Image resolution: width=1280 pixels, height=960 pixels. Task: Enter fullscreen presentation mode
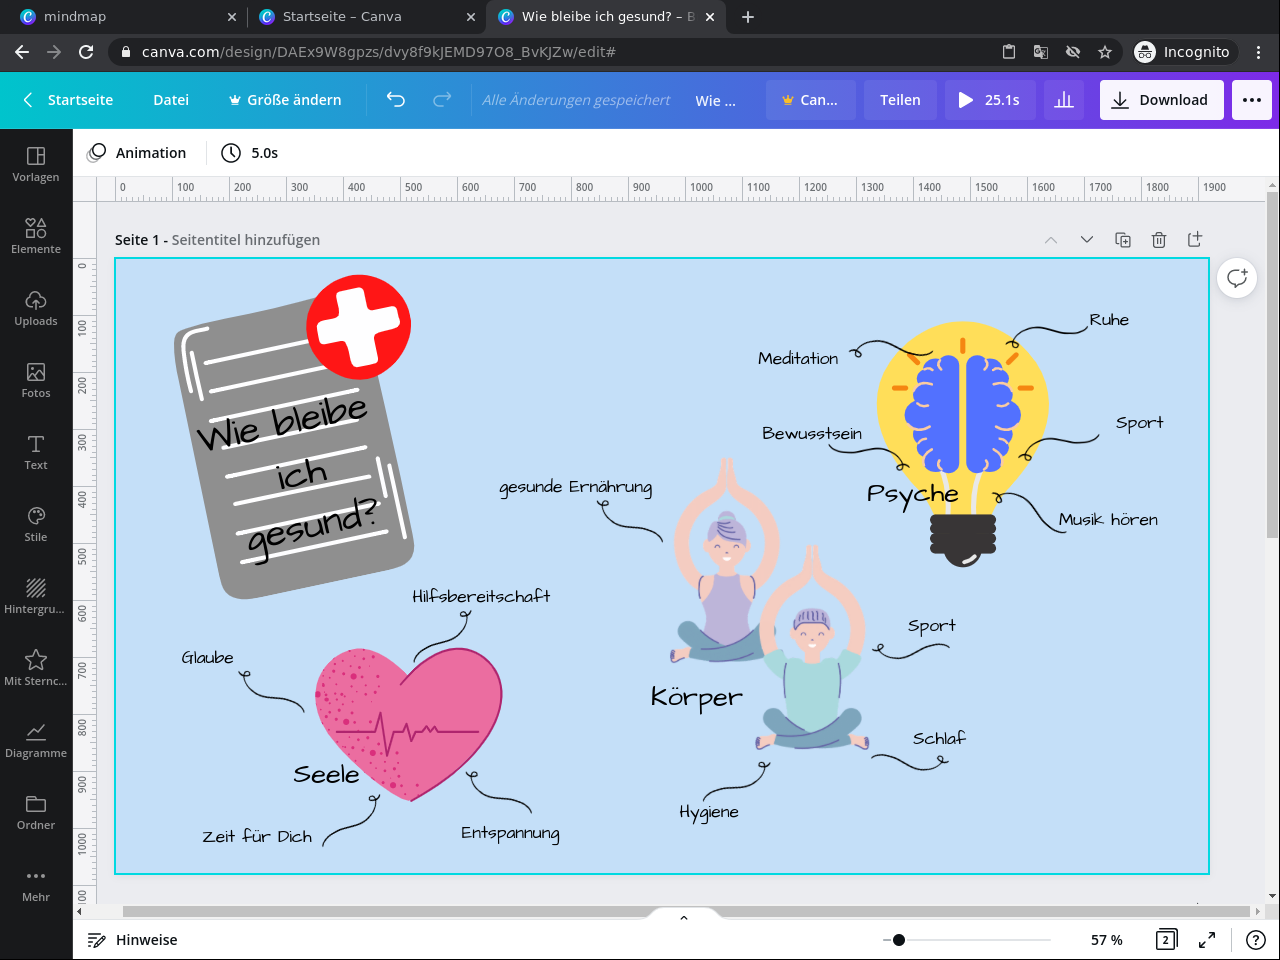click(1207, 940)
